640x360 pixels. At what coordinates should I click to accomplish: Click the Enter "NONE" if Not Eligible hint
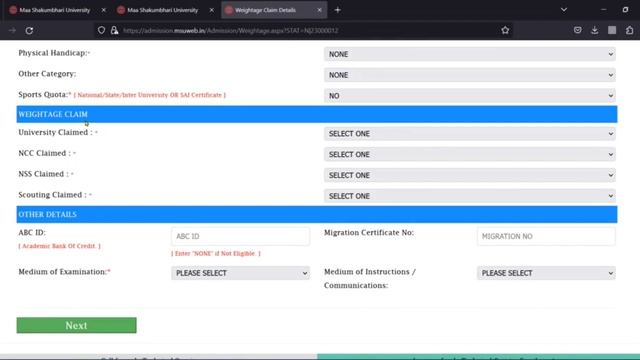coord(216,253)
